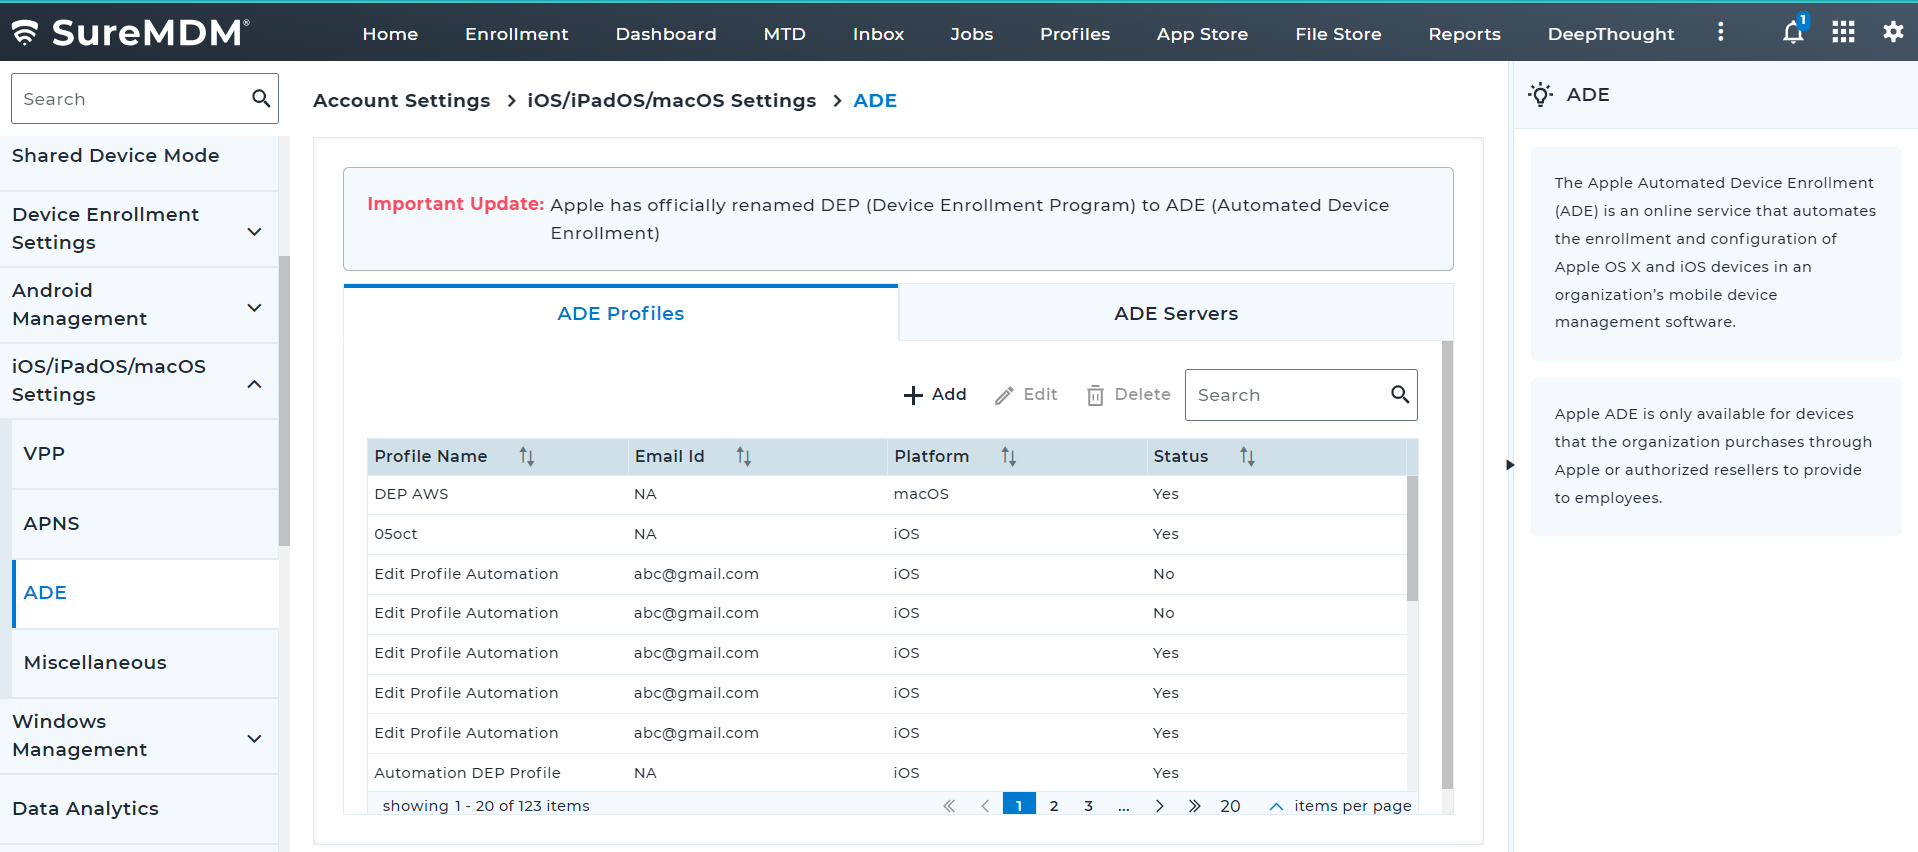Screen dimensions: 1918x852
Task: Expand Device Enrollment Settings section
Action: [x=254, y=231]
